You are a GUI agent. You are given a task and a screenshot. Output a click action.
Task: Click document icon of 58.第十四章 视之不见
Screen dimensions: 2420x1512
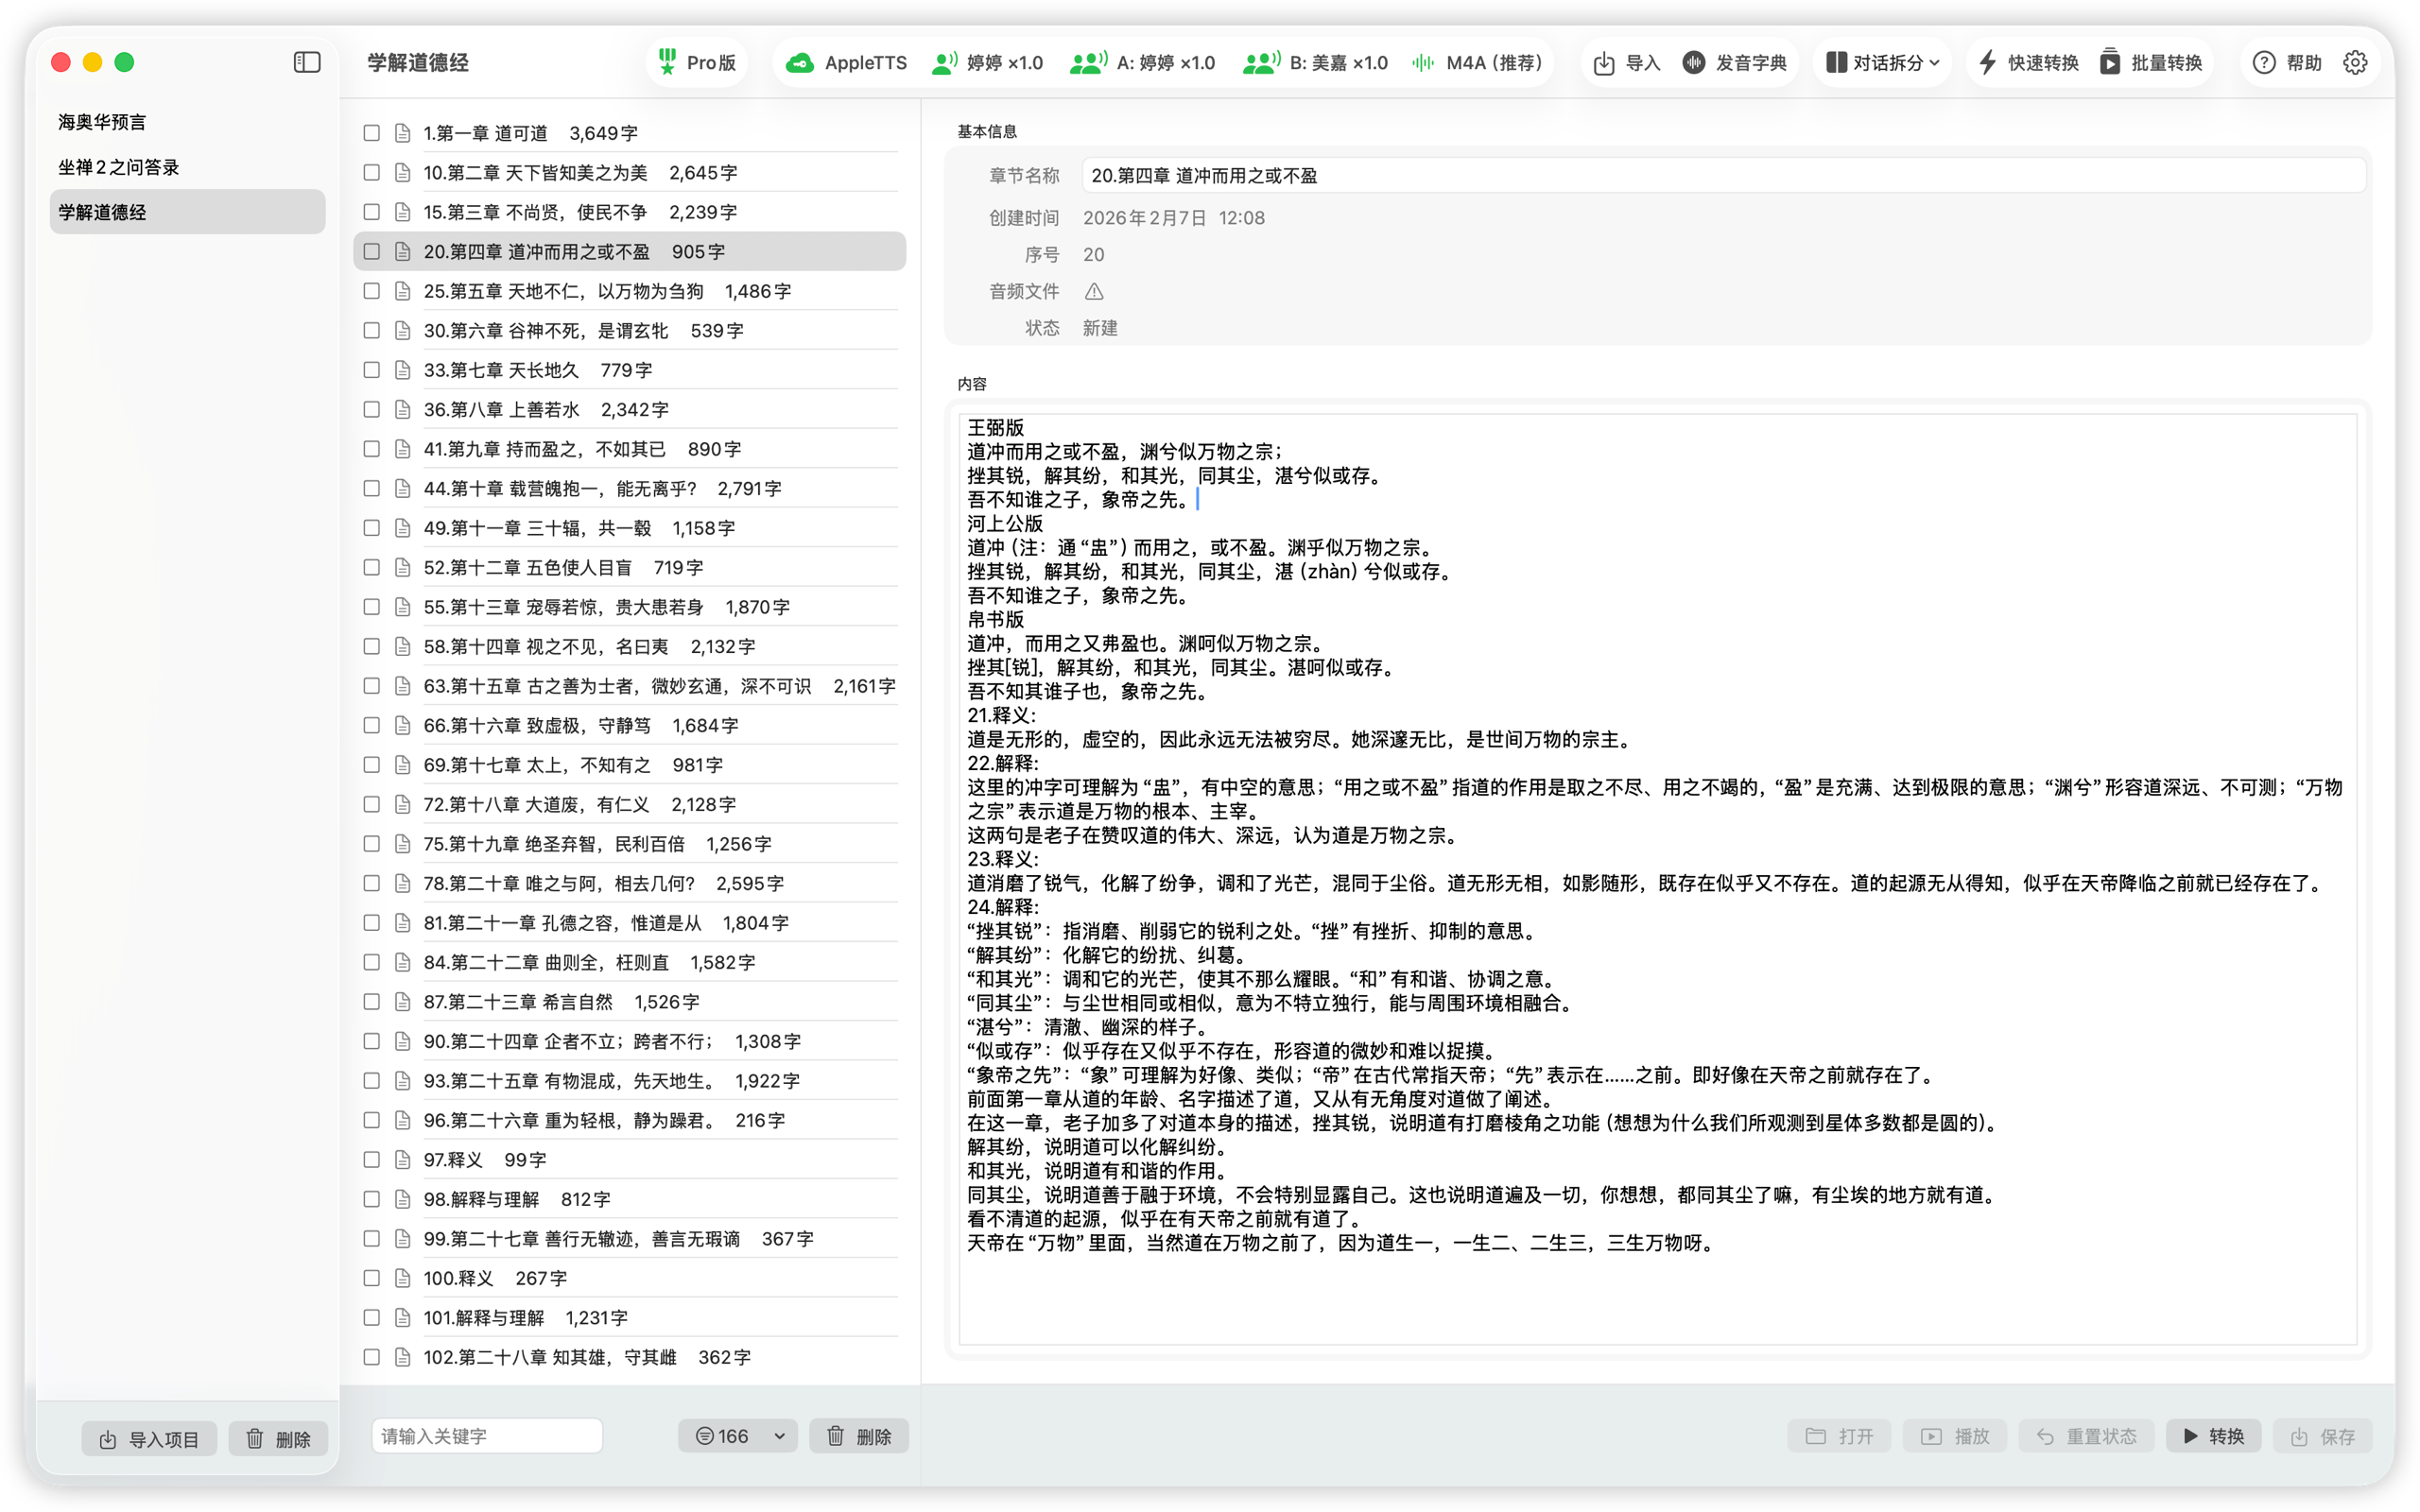(403, 646)
